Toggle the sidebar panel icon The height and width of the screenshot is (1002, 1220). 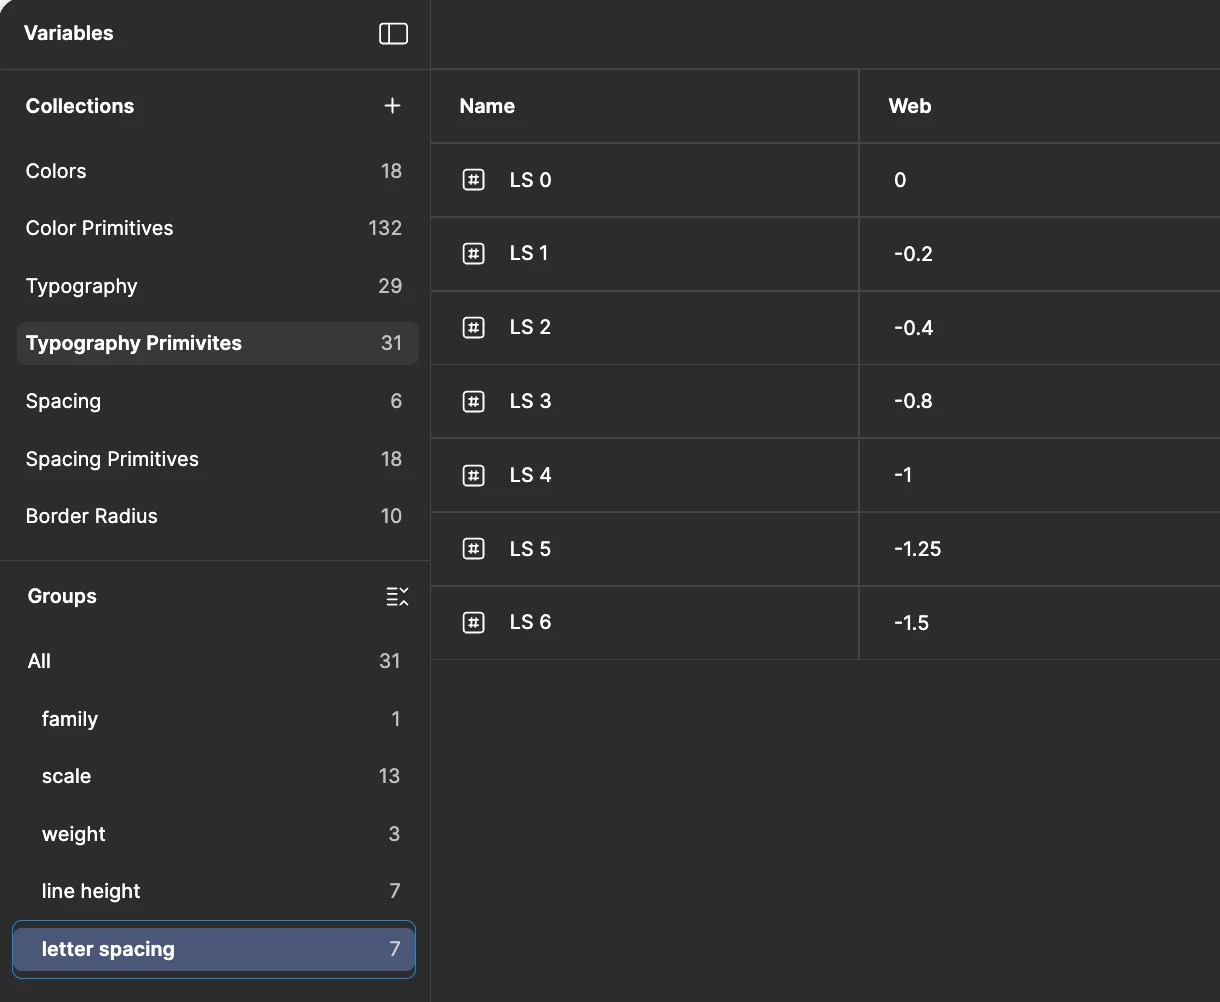pyautogui.click(x=393, y=34)
